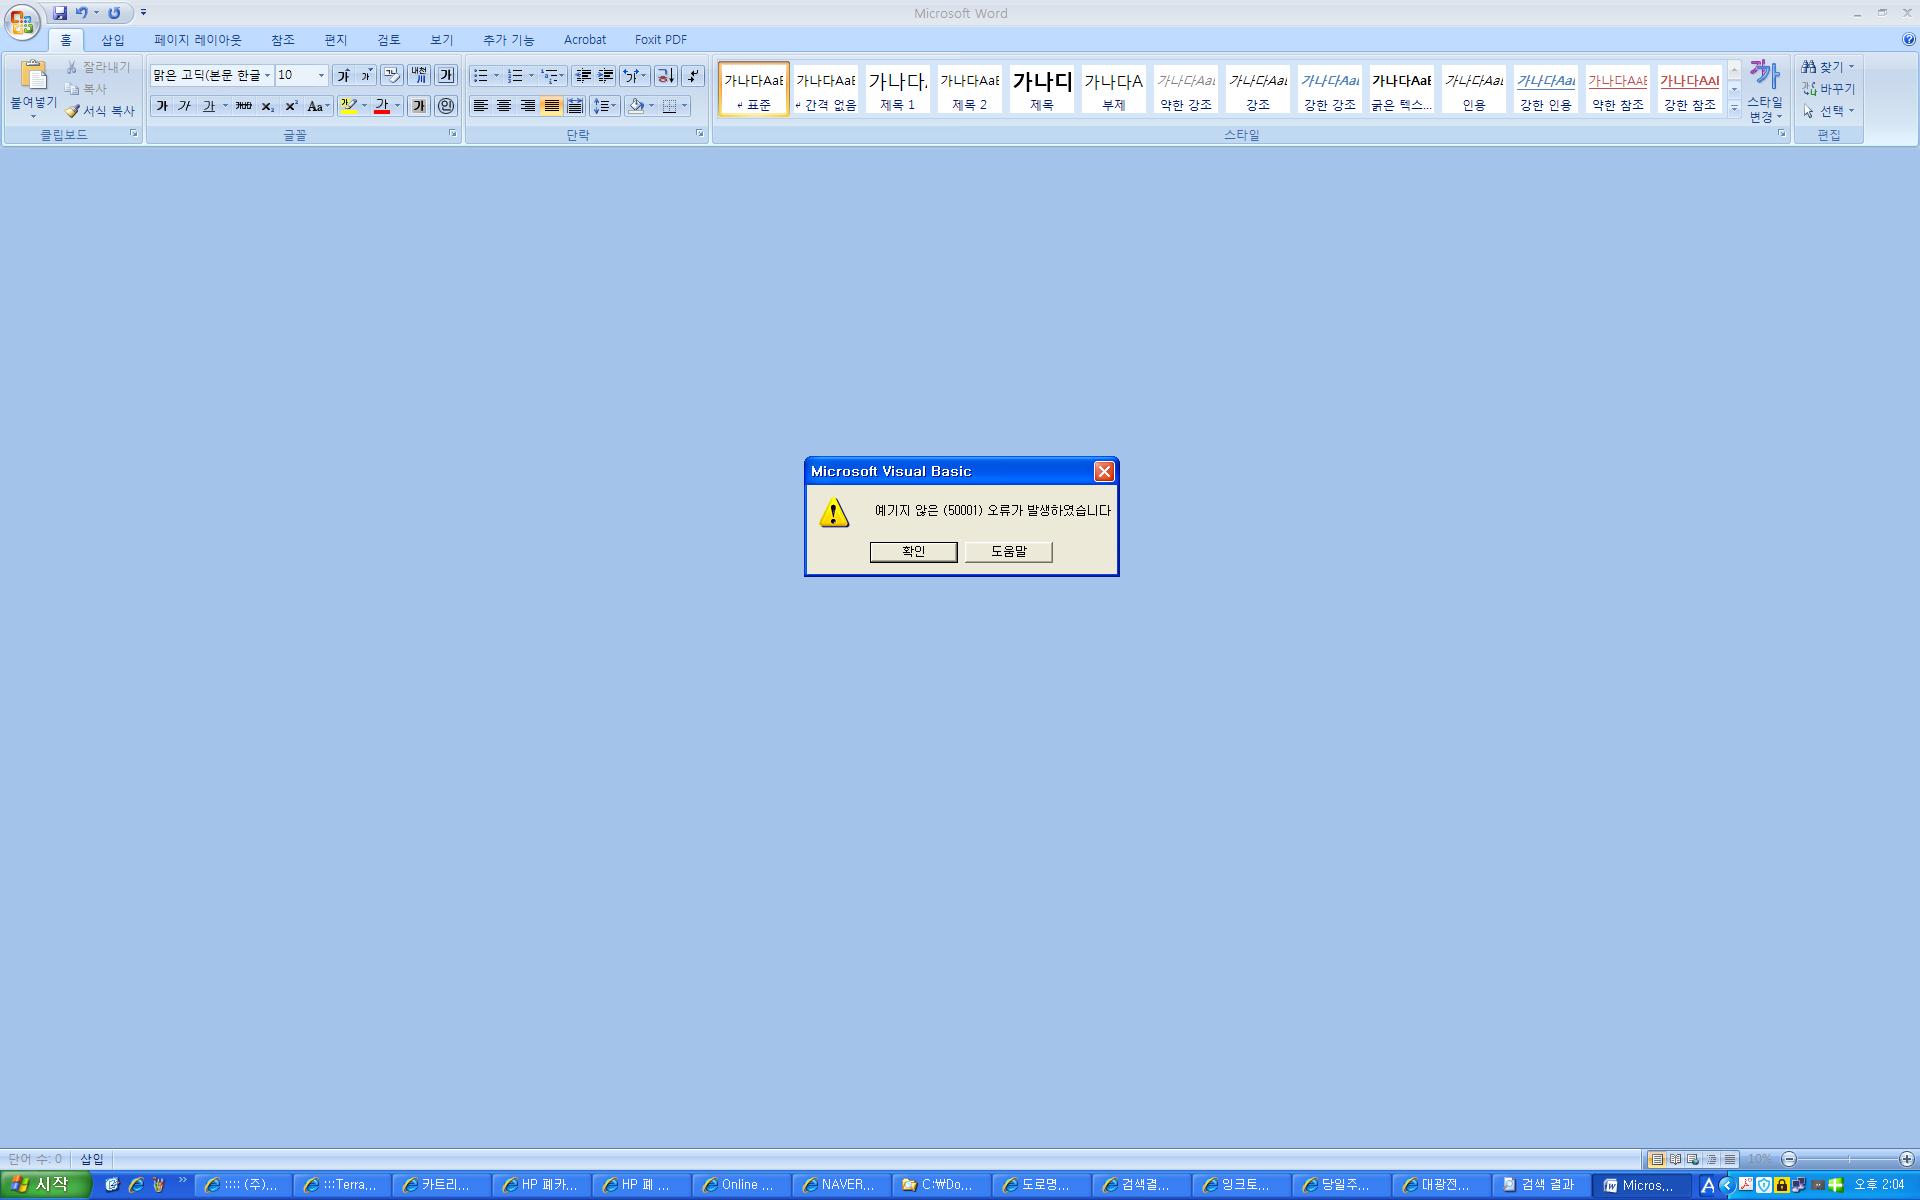The image size is (1920, 1200).
Task: Align text left
Action: pyautogui.click(x=481, y=106)
